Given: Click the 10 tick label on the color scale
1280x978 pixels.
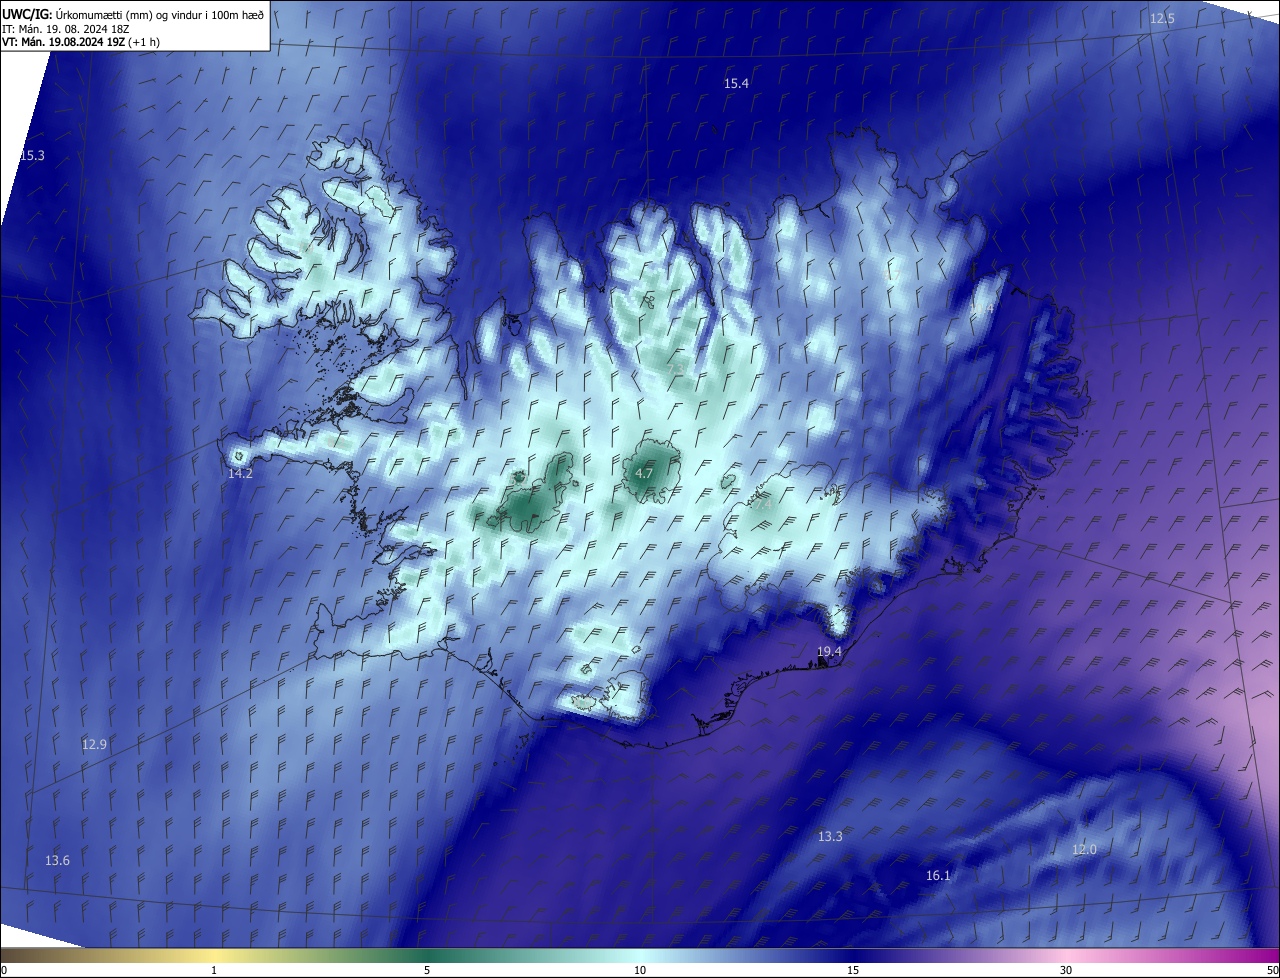Looking at the screenshot, I should point(640,971).
